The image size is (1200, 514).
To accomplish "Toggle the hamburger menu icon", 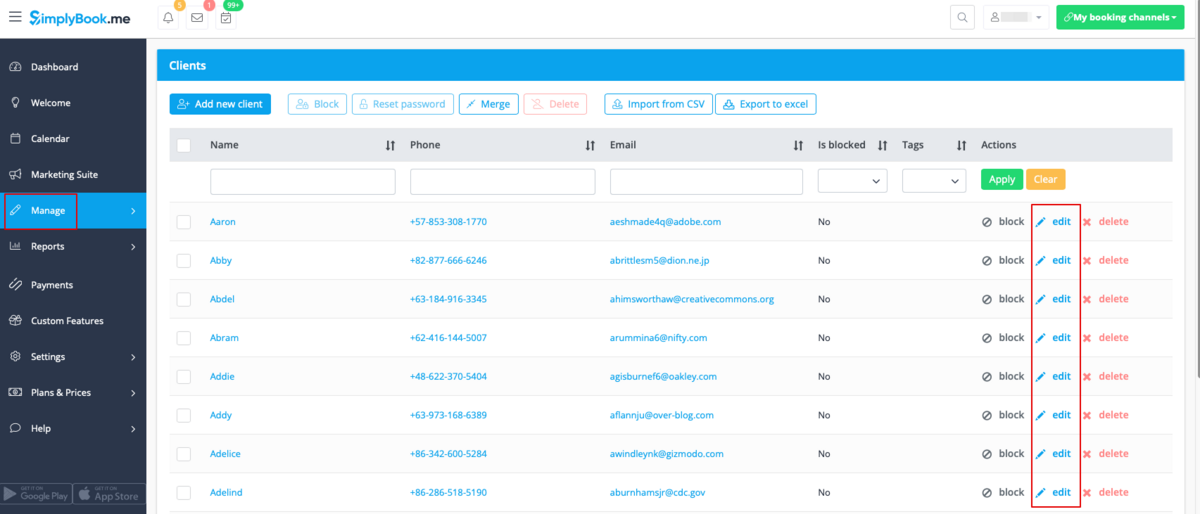I will 15,17.
